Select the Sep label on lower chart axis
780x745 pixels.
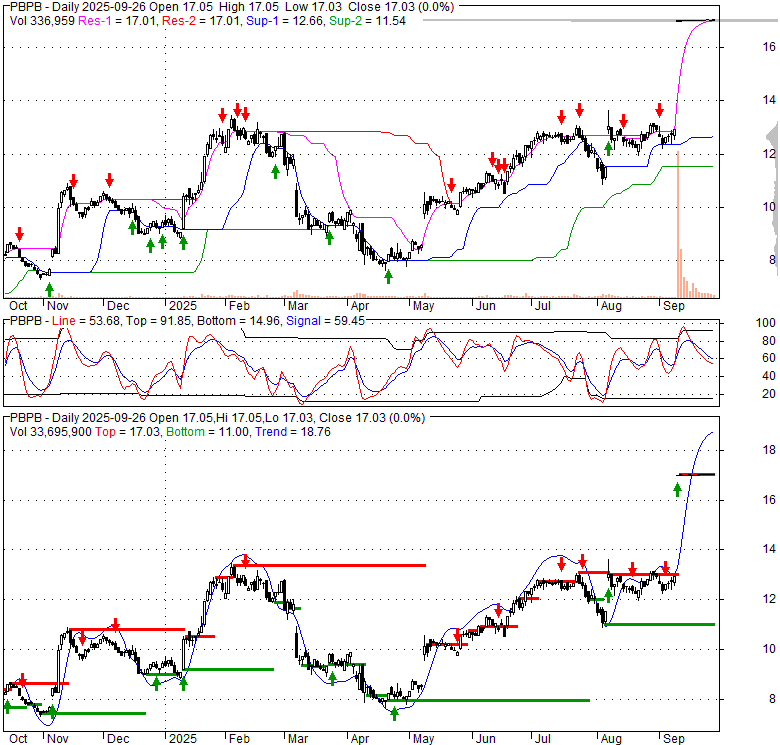click(x=674, y=739)
